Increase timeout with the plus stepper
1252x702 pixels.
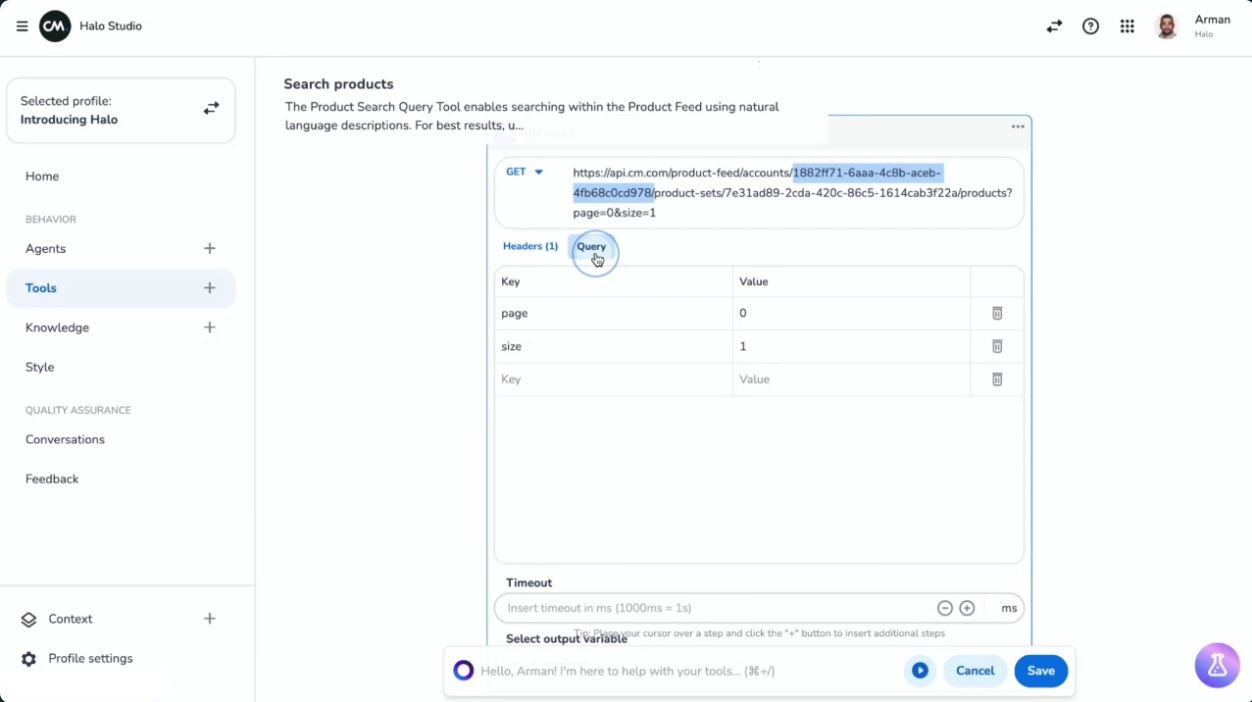point(967,608)
